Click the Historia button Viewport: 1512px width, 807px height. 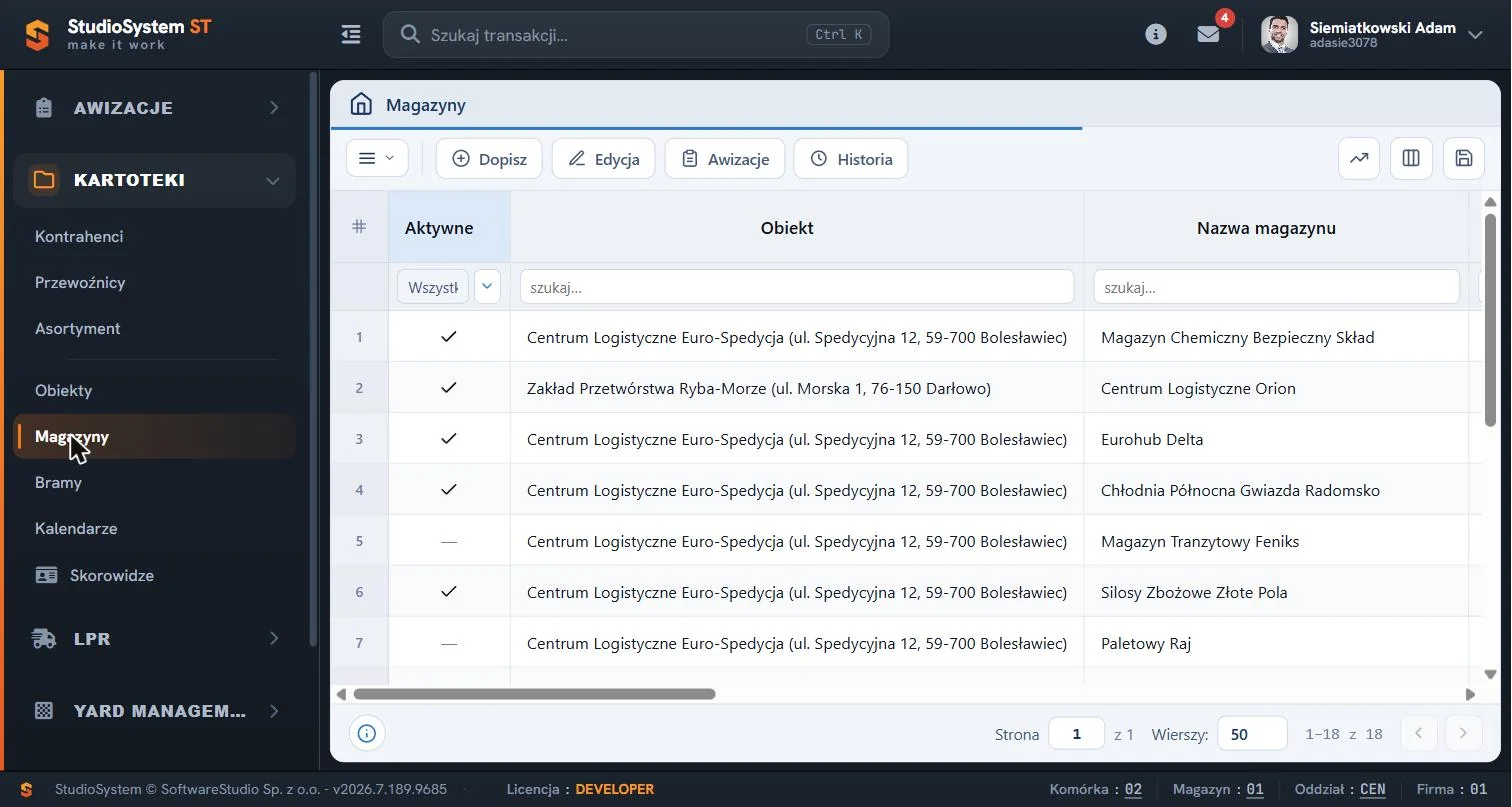pos(851,158)
